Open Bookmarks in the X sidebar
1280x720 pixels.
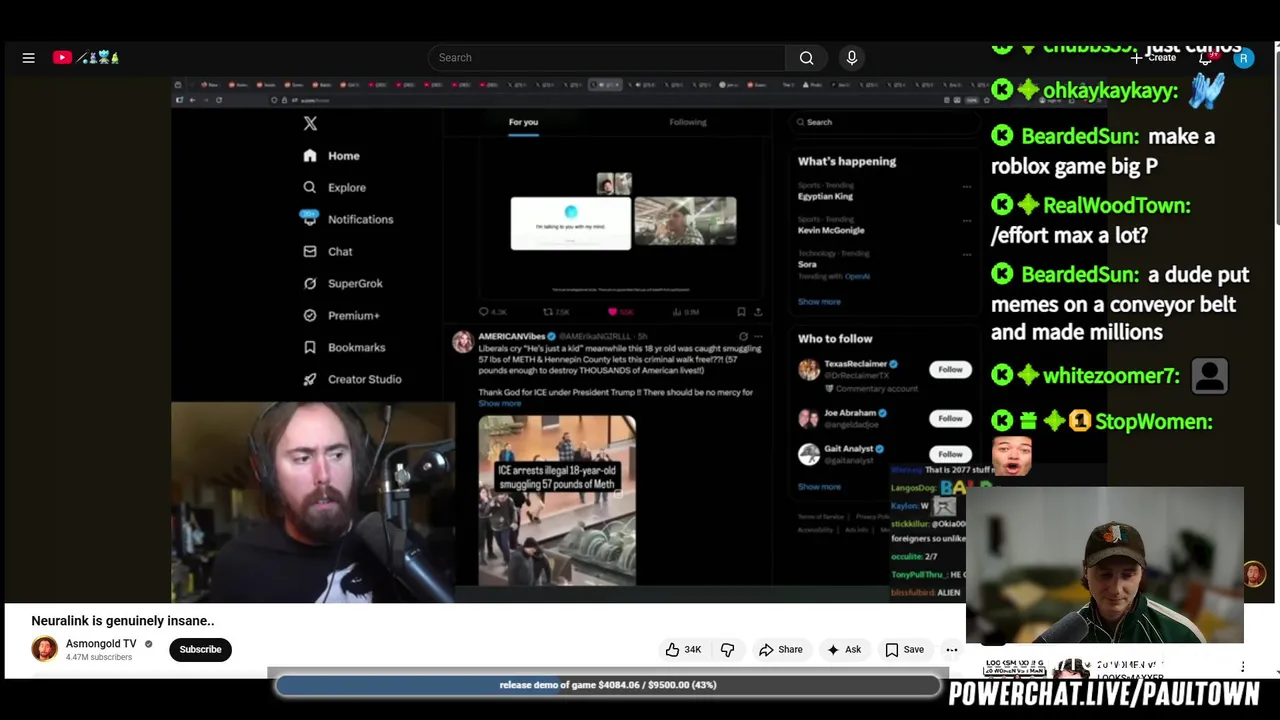tap(343, 348)
